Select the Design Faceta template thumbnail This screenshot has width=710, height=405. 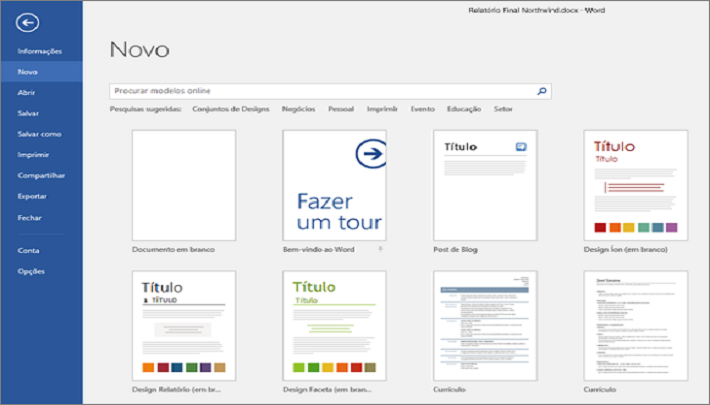point(334,324)
